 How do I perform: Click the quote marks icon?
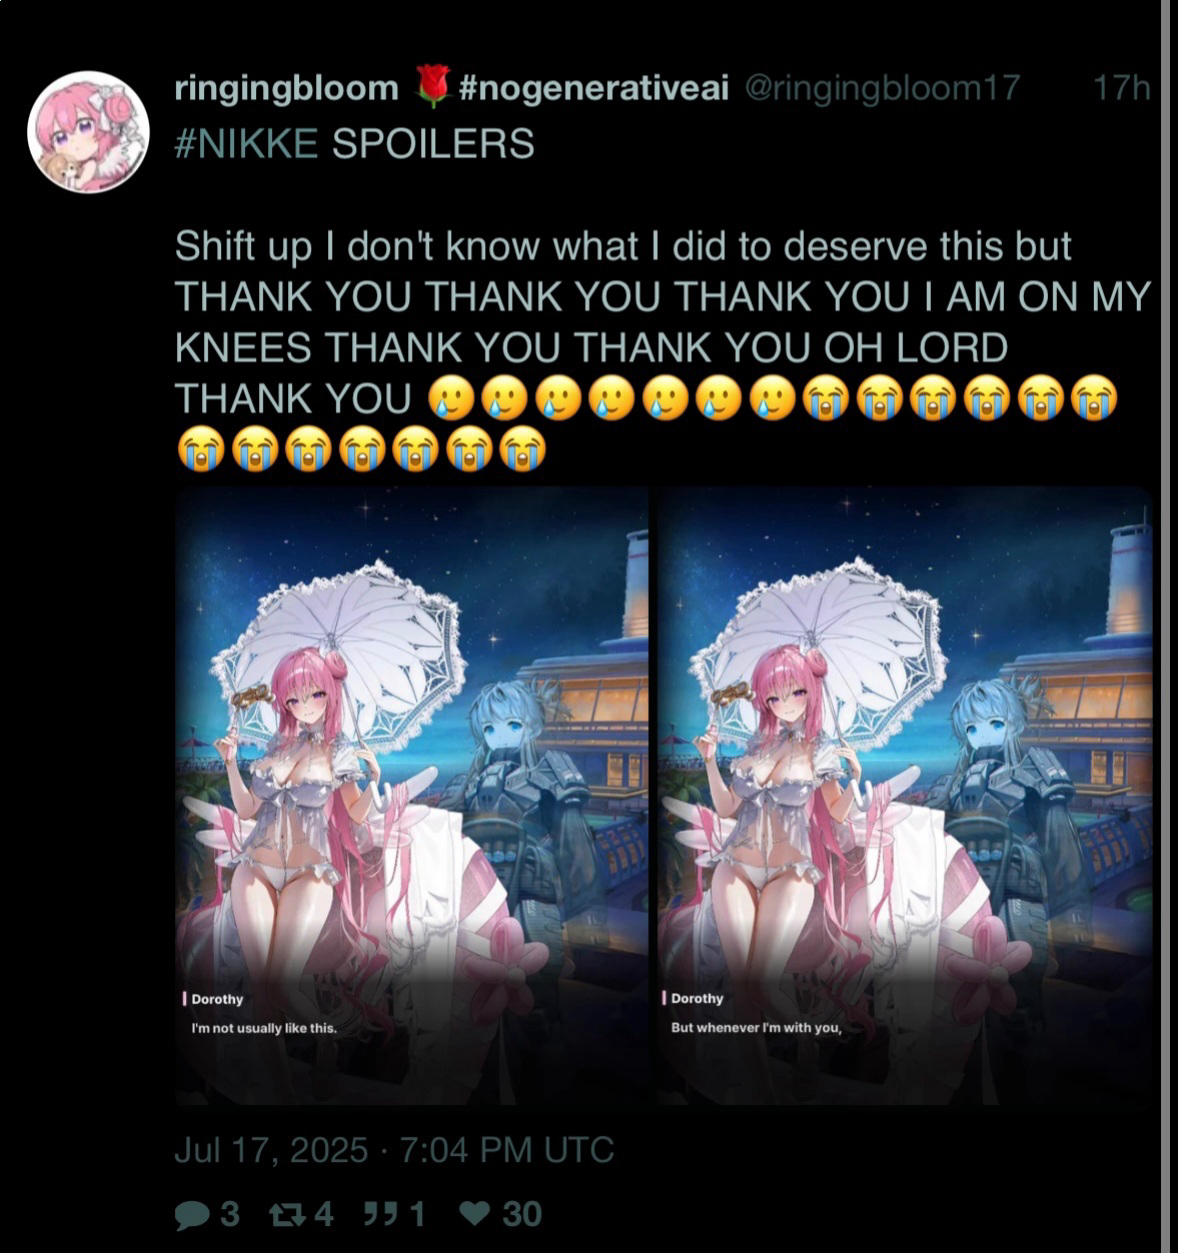point(380,1215)
